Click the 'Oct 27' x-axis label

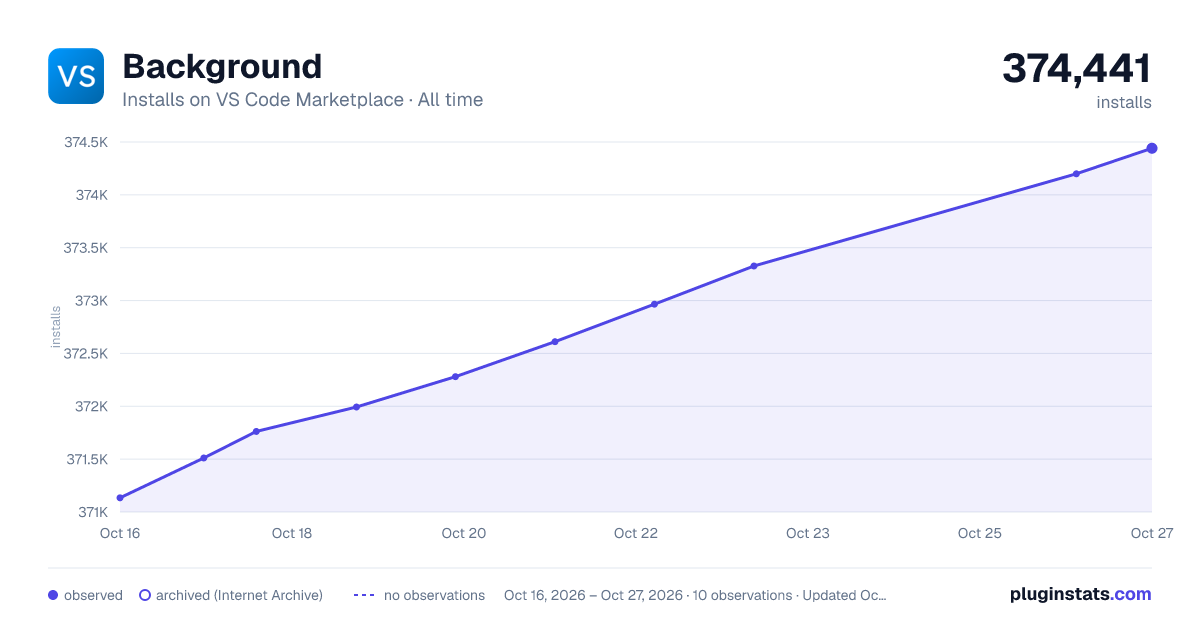pyautogui.click(x=1151, y=533)
